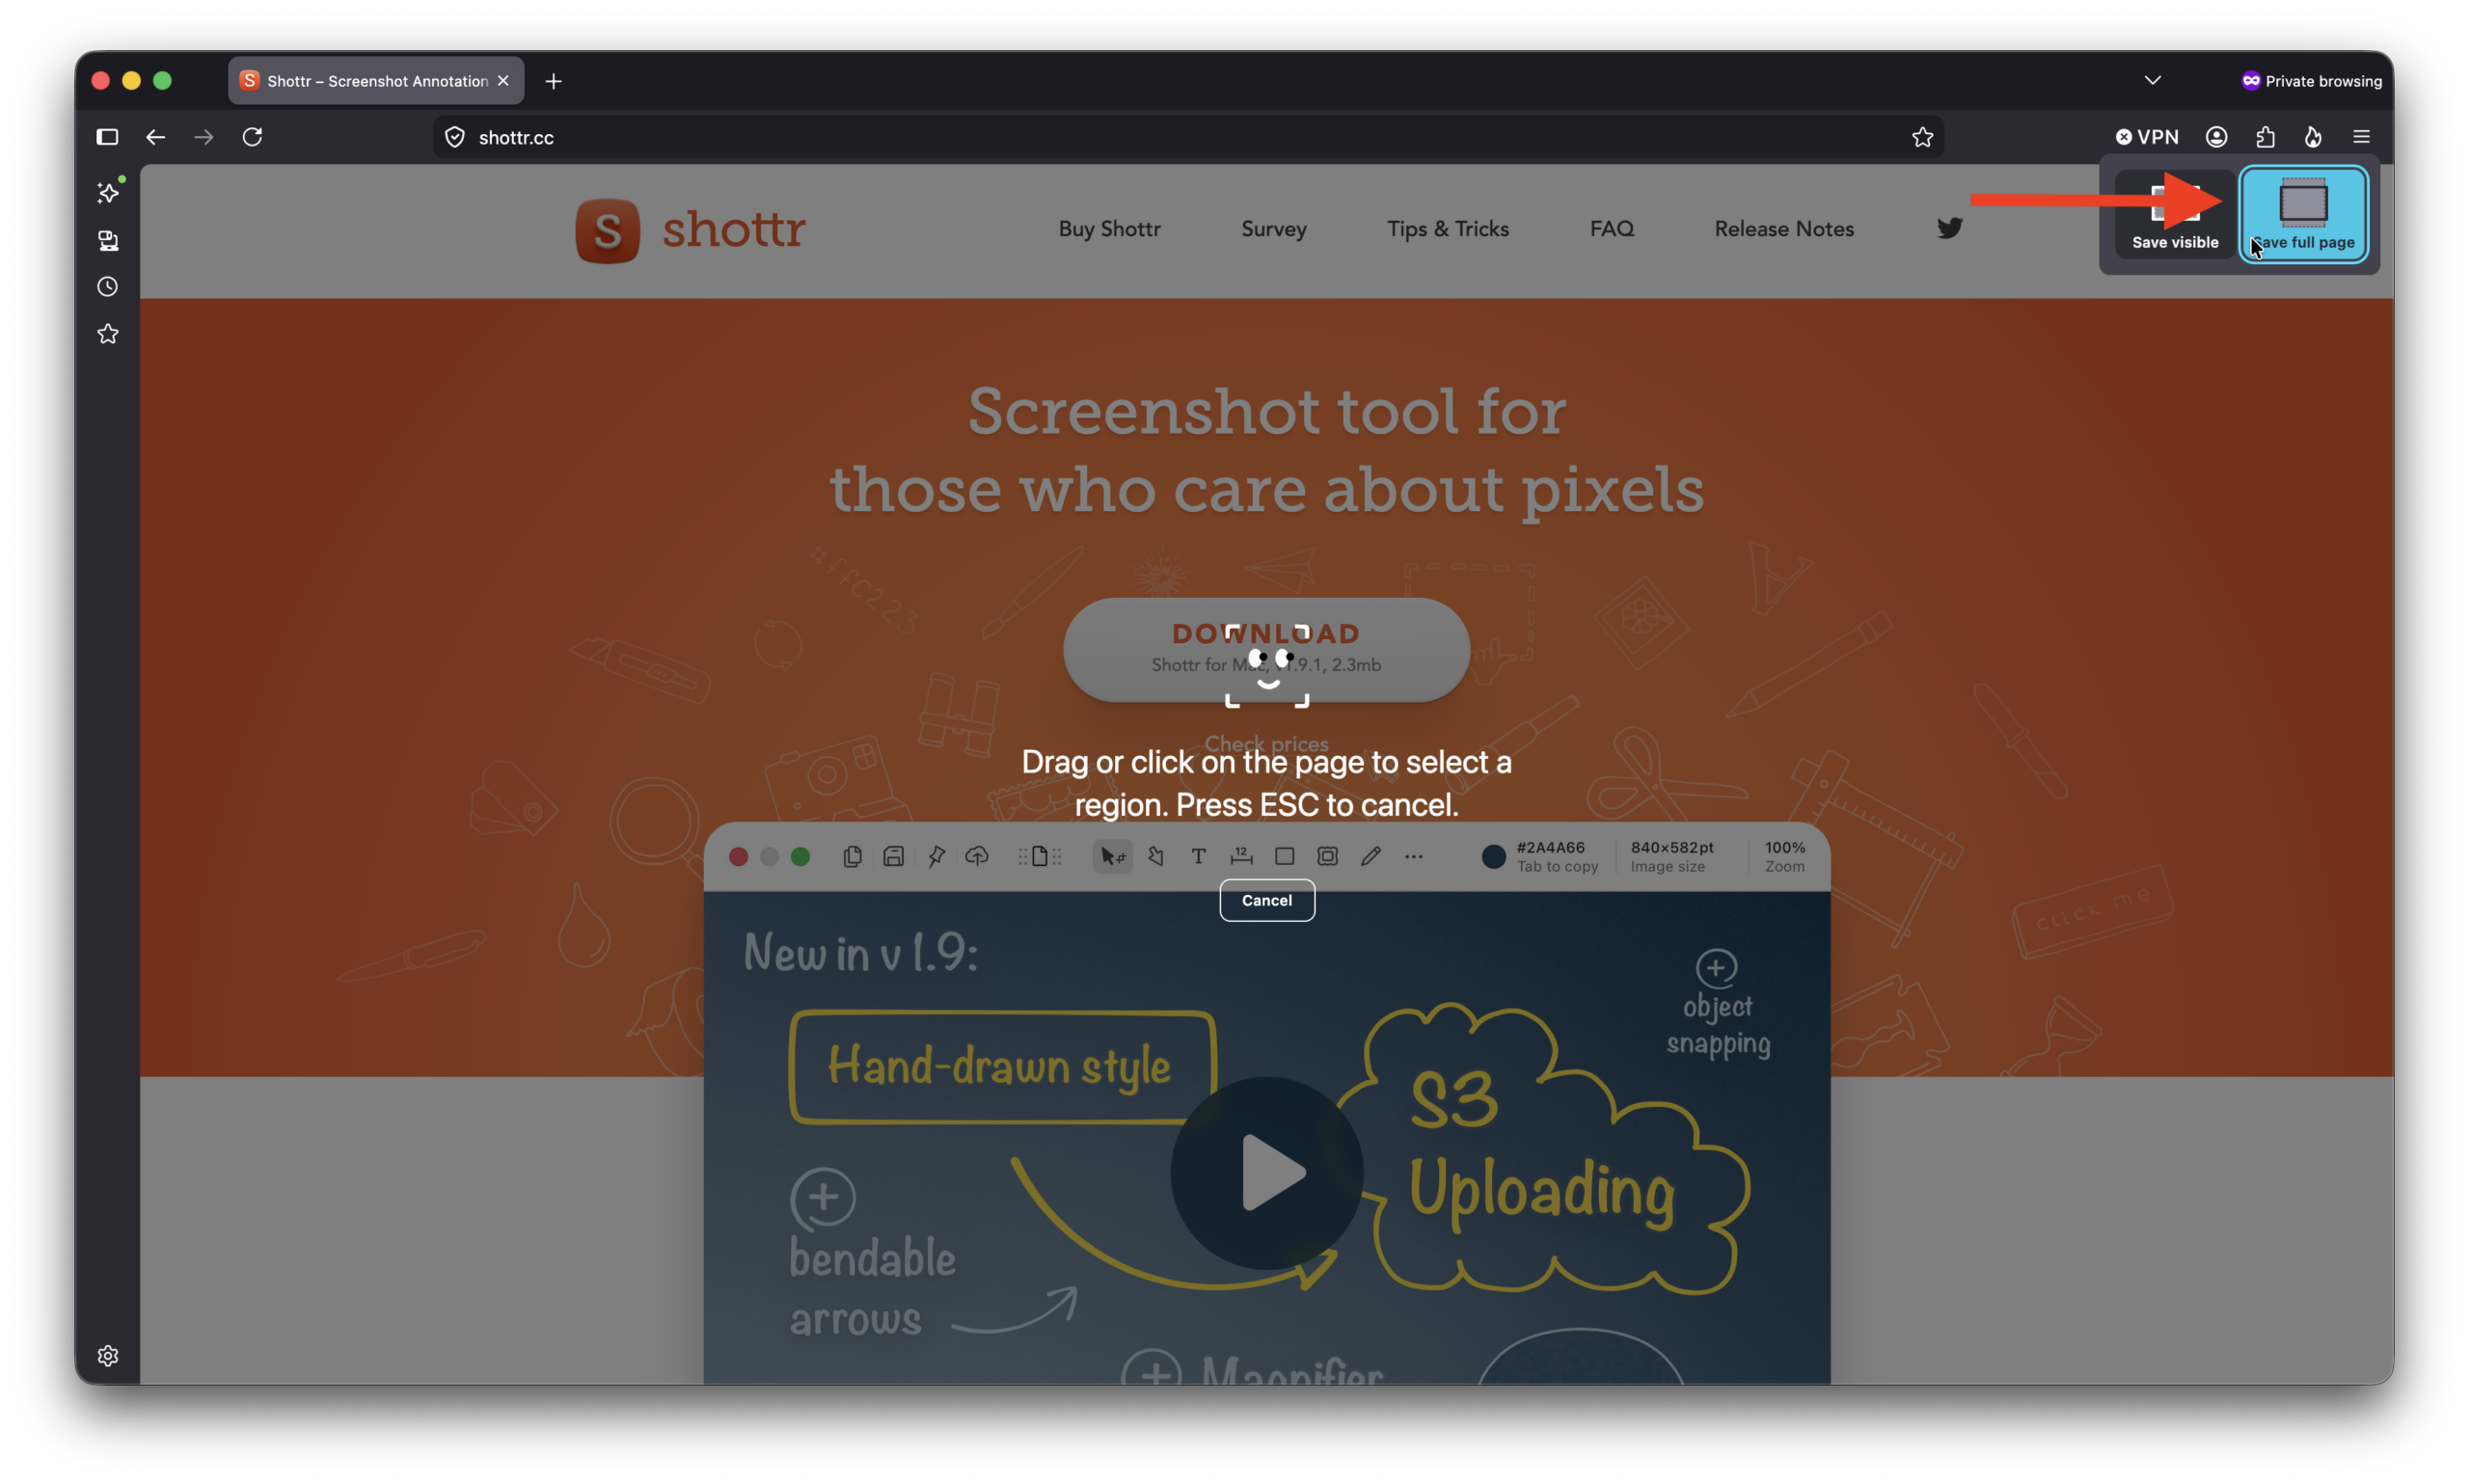Viewport: 2469px width, 1484px height.
Task: Click the DOWNLOAD Shottr for Mac button
Action: pyautogui.click(x=1265, y=650)
